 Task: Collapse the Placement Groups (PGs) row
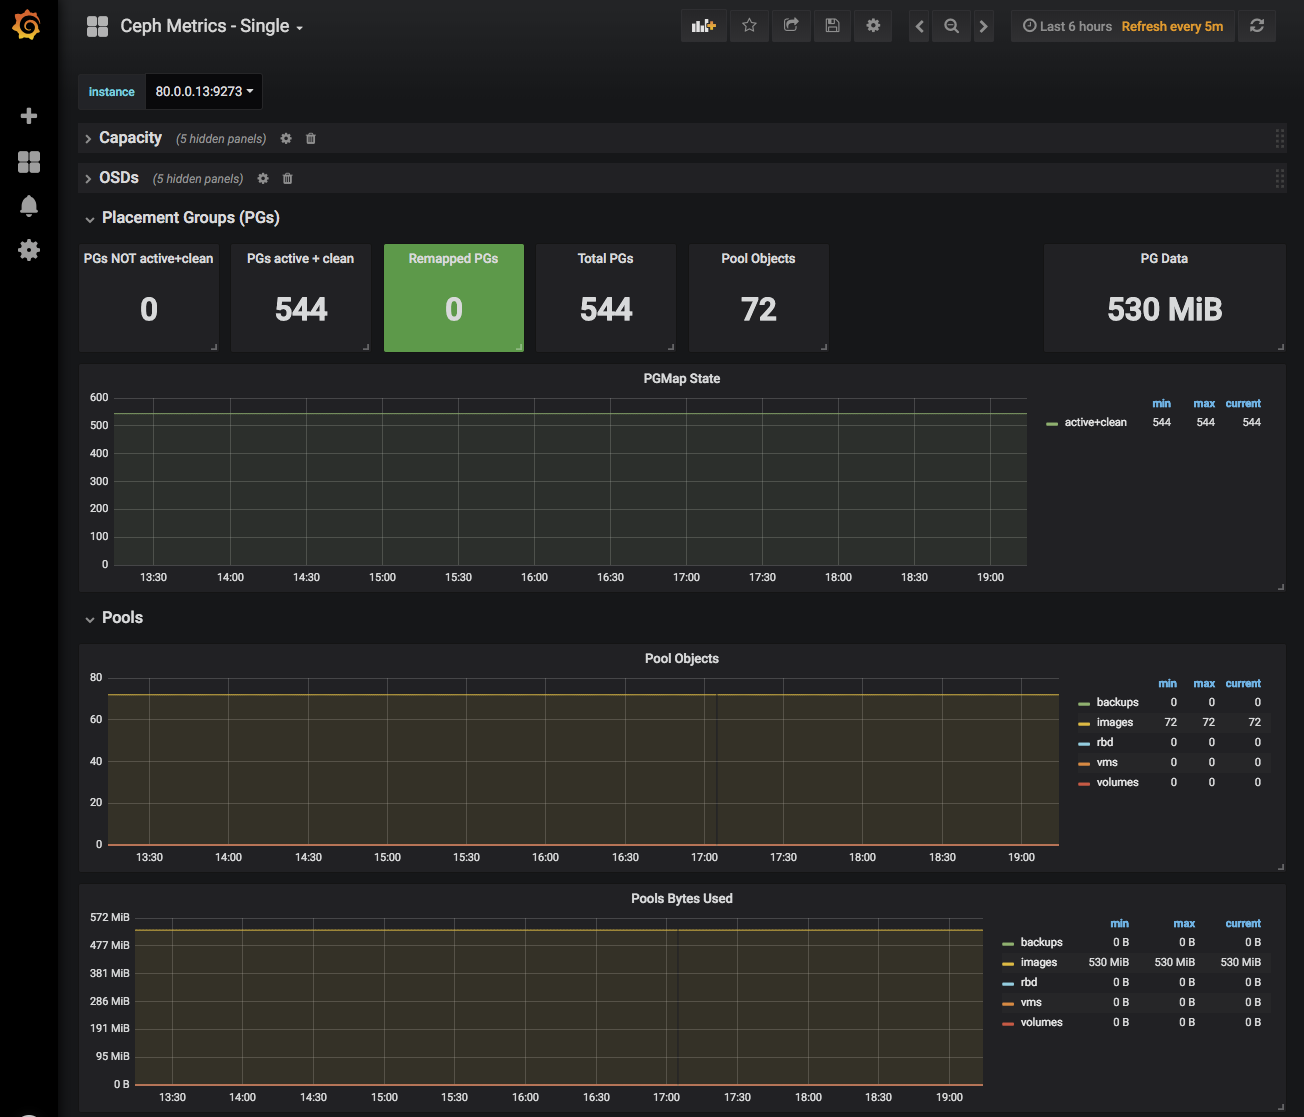(x=190, y=218)
